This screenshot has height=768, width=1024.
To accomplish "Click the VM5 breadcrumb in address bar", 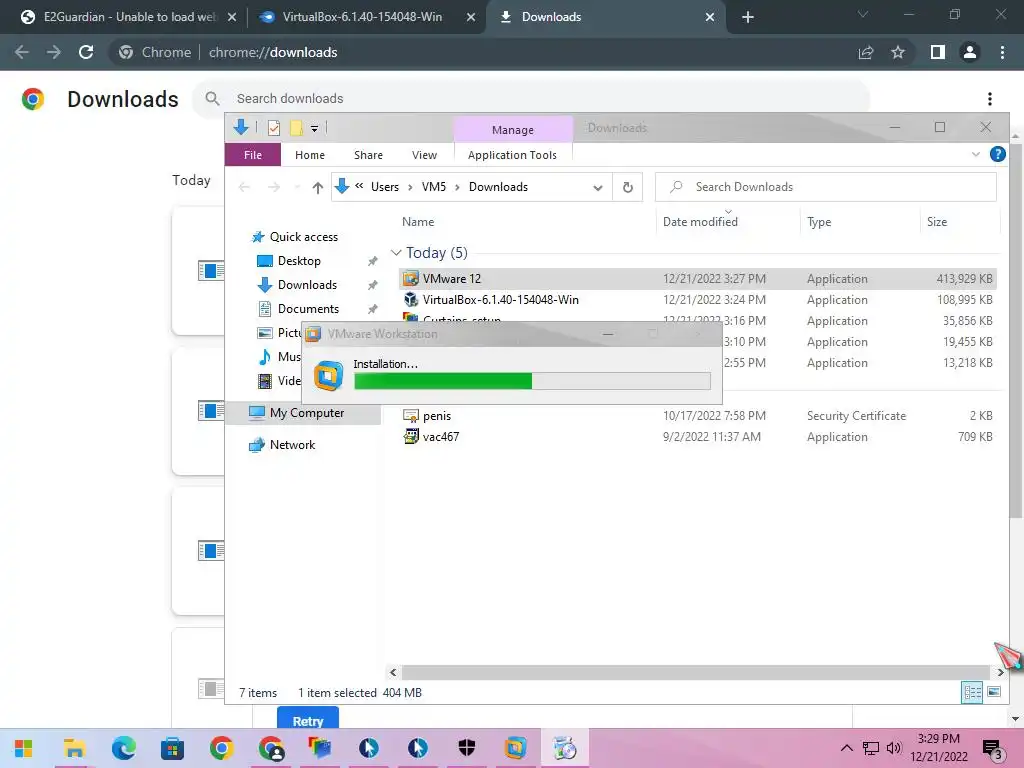I will click(434, 187).
